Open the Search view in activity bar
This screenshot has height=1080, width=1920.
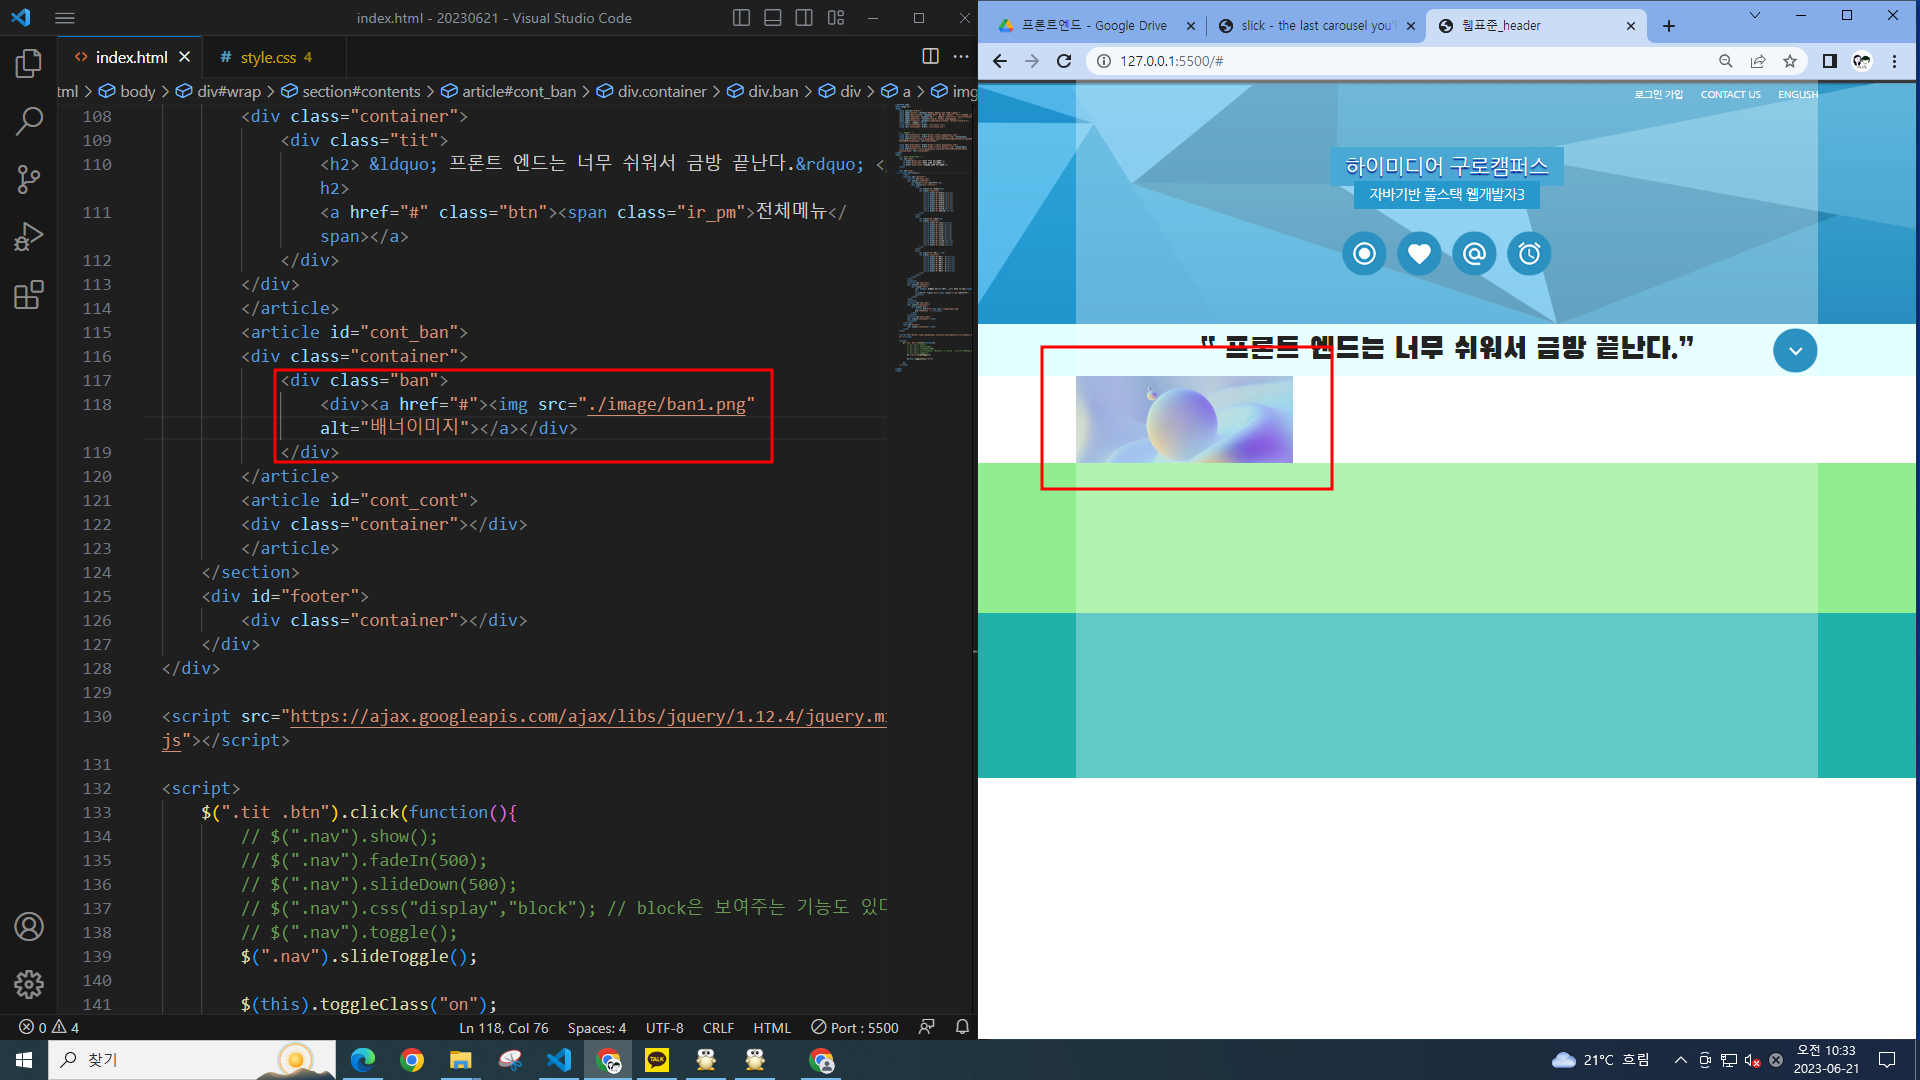click(29, 122)
